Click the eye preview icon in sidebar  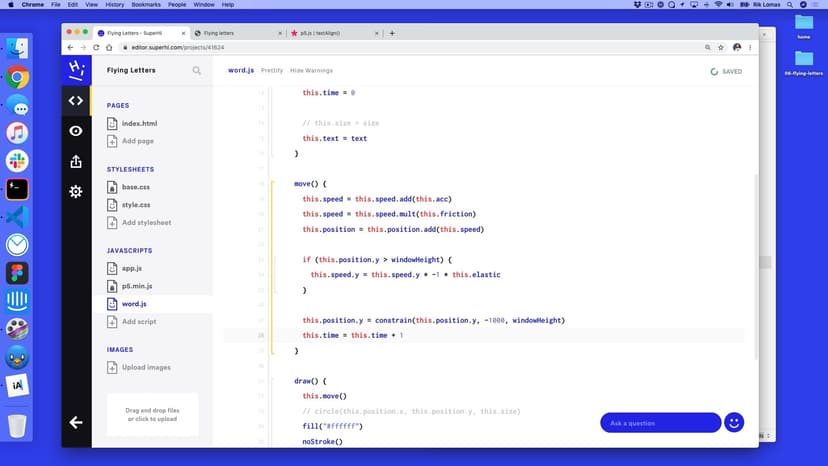click(76, 131)
